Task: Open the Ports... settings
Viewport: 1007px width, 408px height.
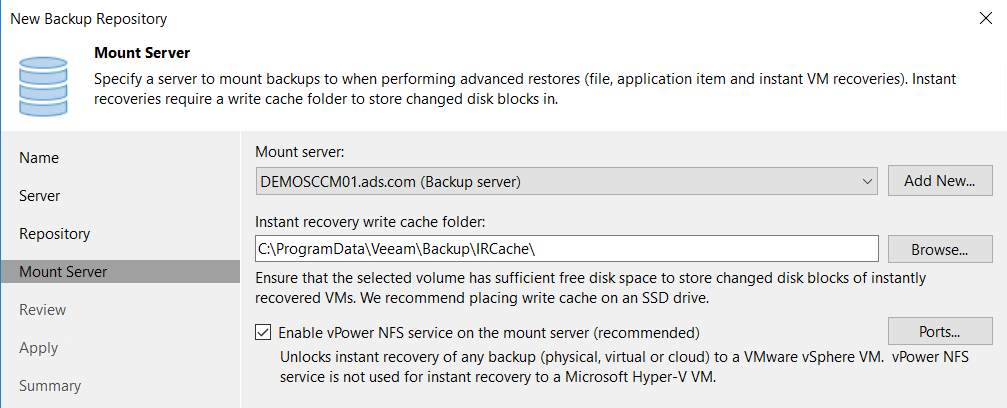Action: coord(940,332)
